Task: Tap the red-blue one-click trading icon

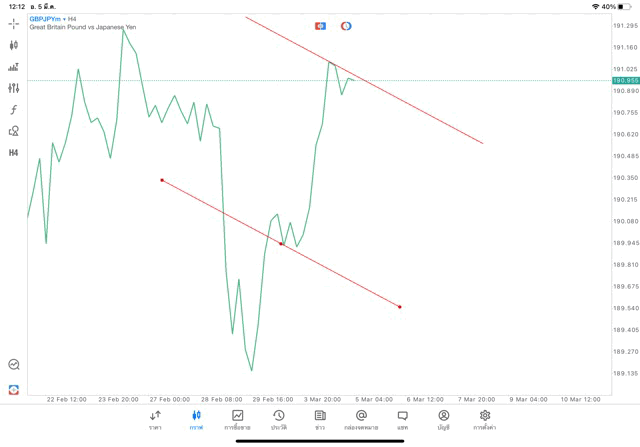Action: [321, 26]
